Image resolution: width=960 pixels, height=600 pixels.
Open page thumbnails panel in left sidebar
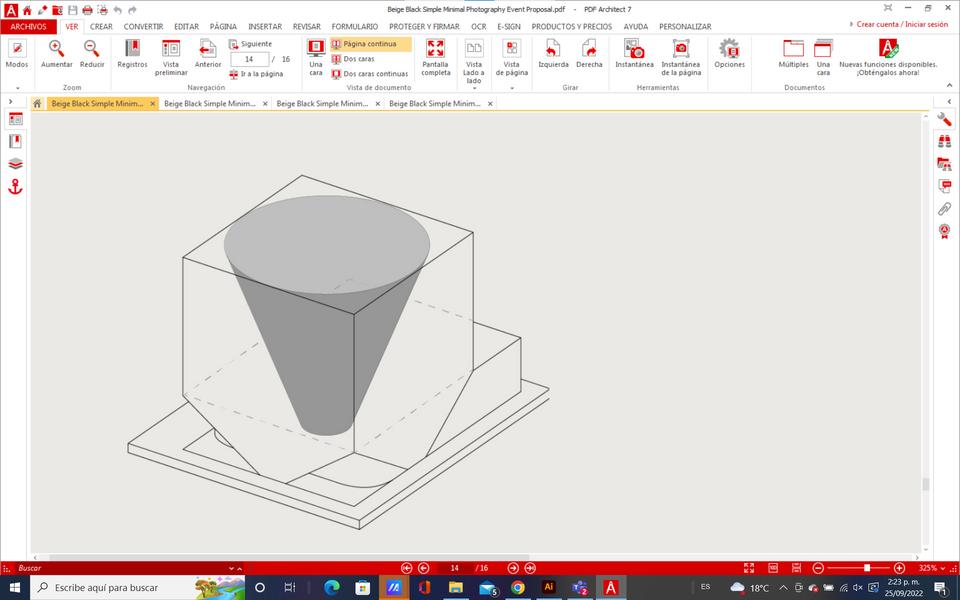(15, 119)
